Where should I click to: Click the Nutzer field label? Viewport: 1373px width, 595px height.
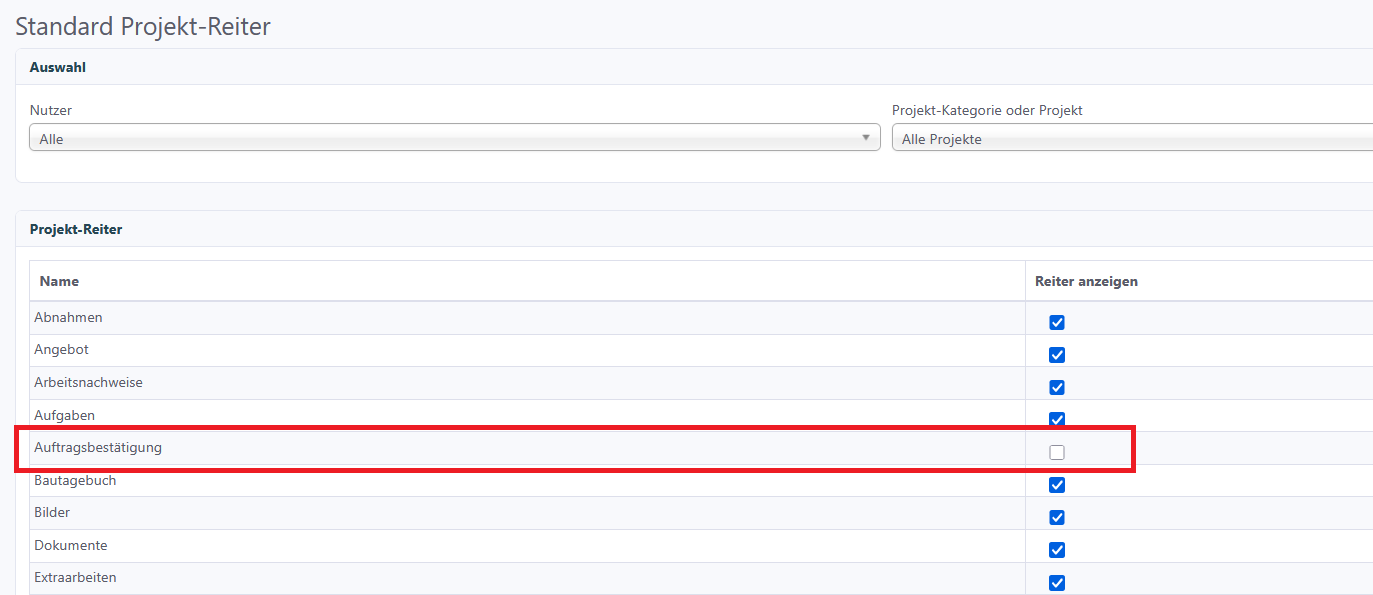tap(51, 110)
